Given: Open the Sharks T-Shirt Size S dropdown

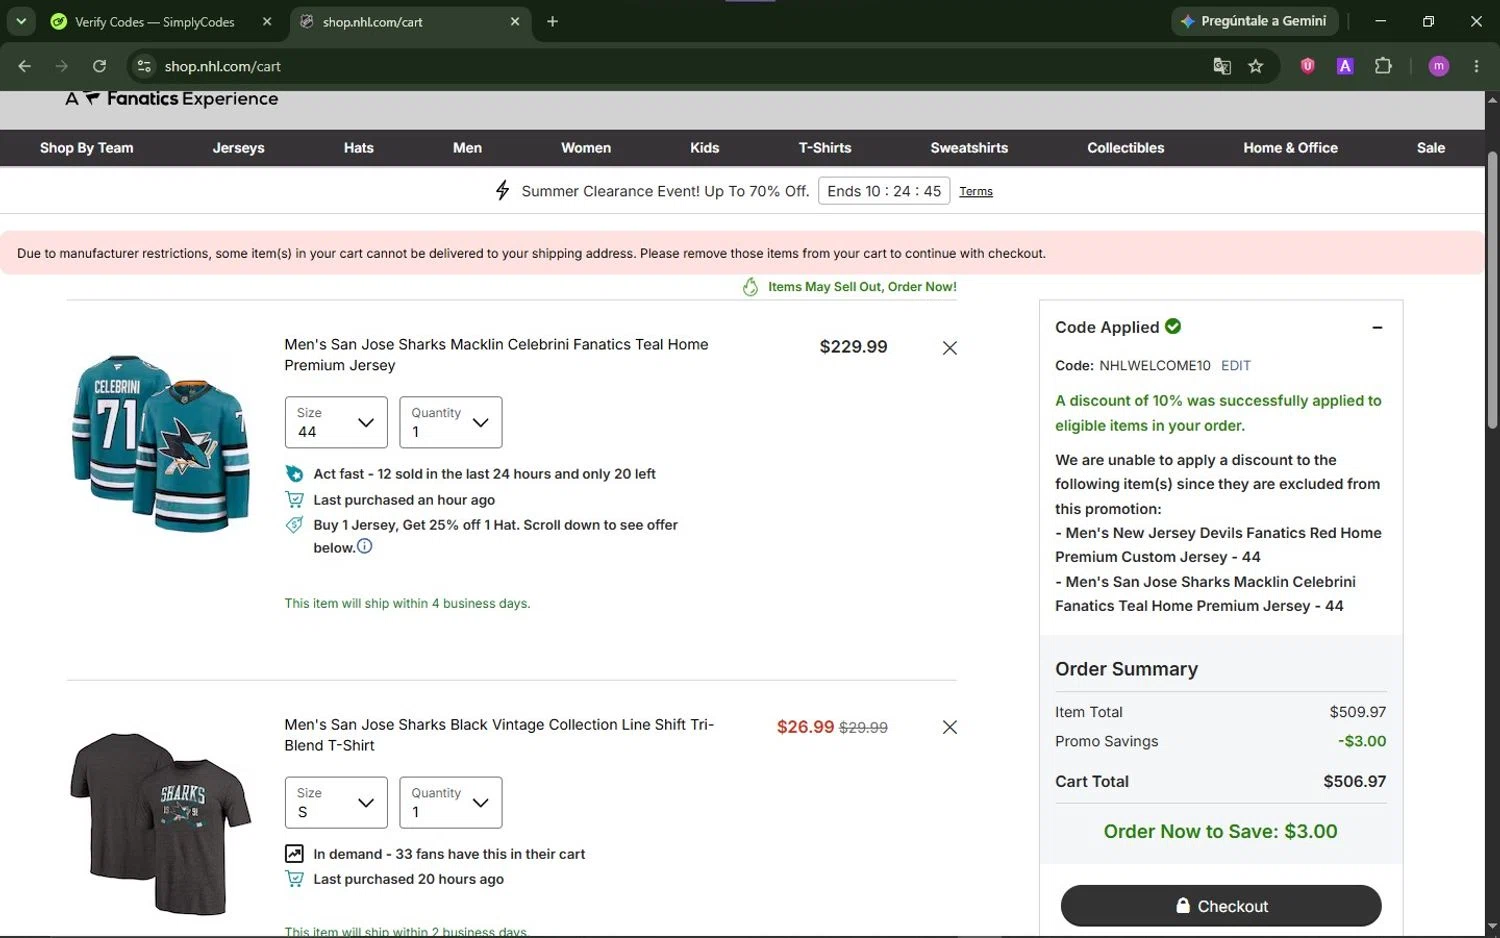Looking at the screenshot, I should tap(336, 802).
